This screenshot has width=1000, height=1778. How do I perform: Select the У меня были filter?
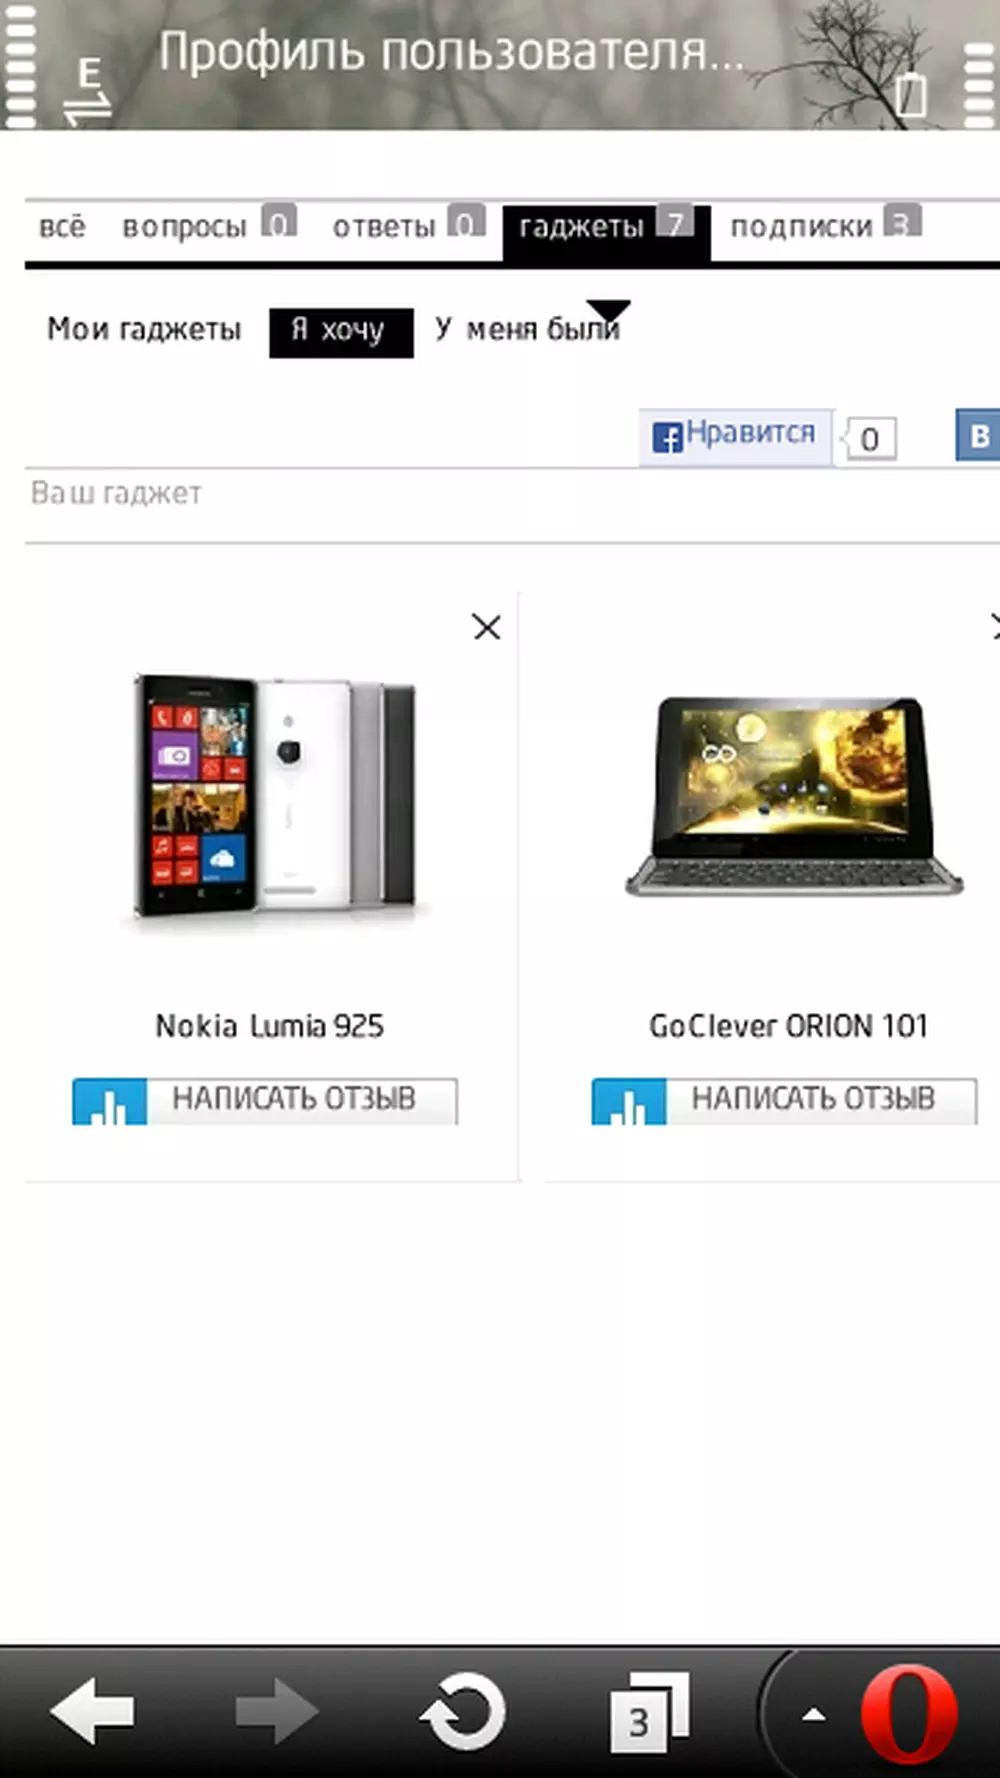point(527,330)
